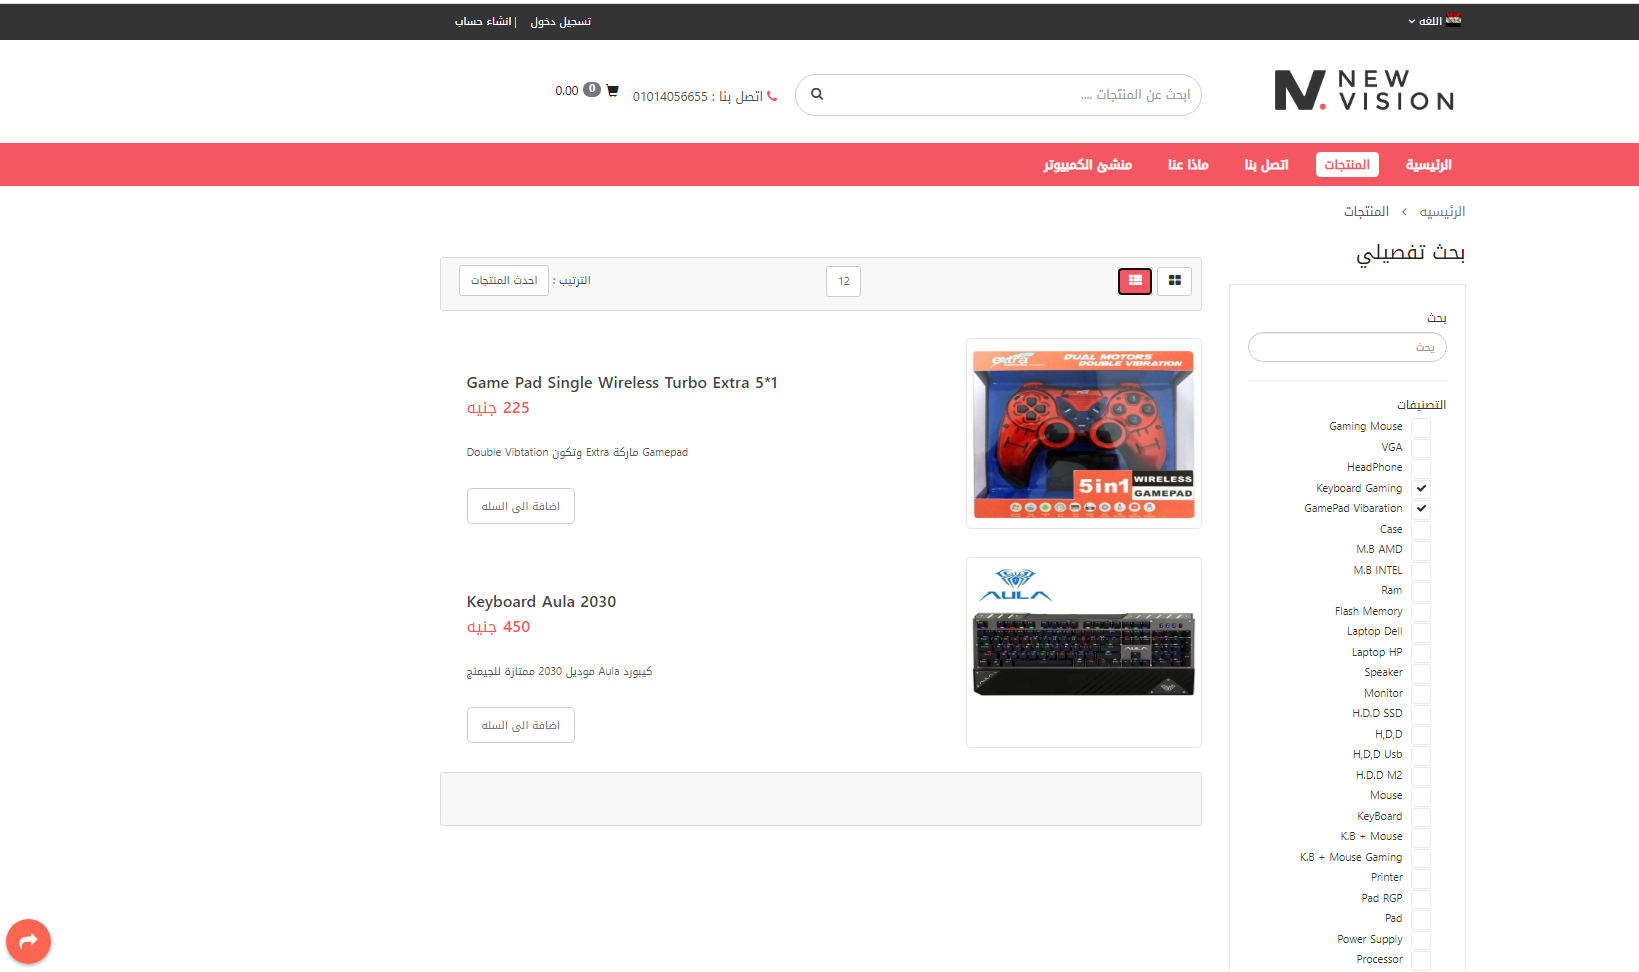1639x972 pixels.
Task: Open the الرئيسية home menu item
Action: [x=1428, y=165]
